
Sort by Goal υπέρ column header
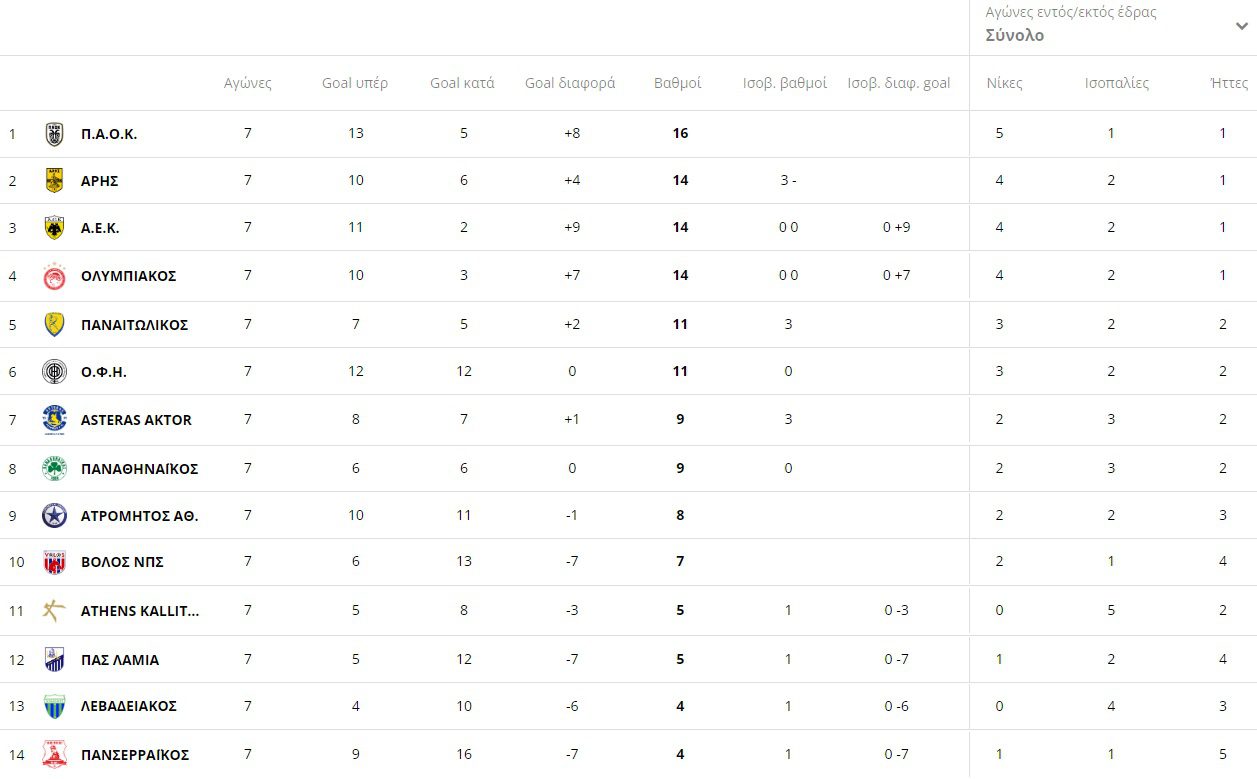click(355, 83)
